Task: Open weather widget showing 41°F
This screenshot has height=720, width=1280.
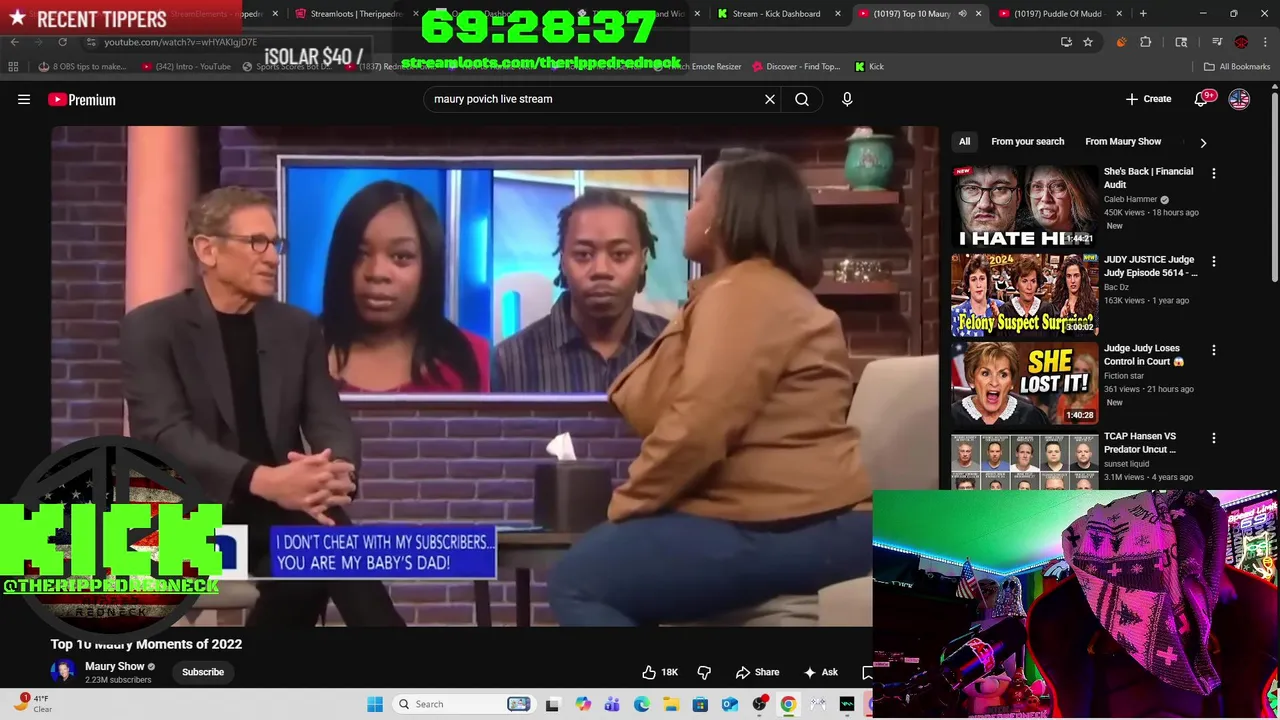Action: [x=33, y=704]
